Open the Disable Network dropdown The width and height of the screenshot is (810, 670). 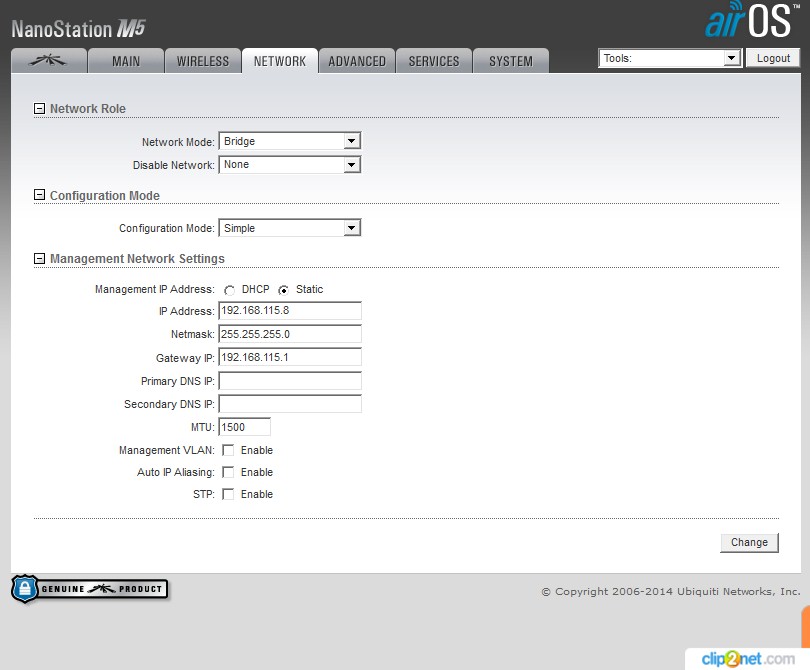click(290, 165)
